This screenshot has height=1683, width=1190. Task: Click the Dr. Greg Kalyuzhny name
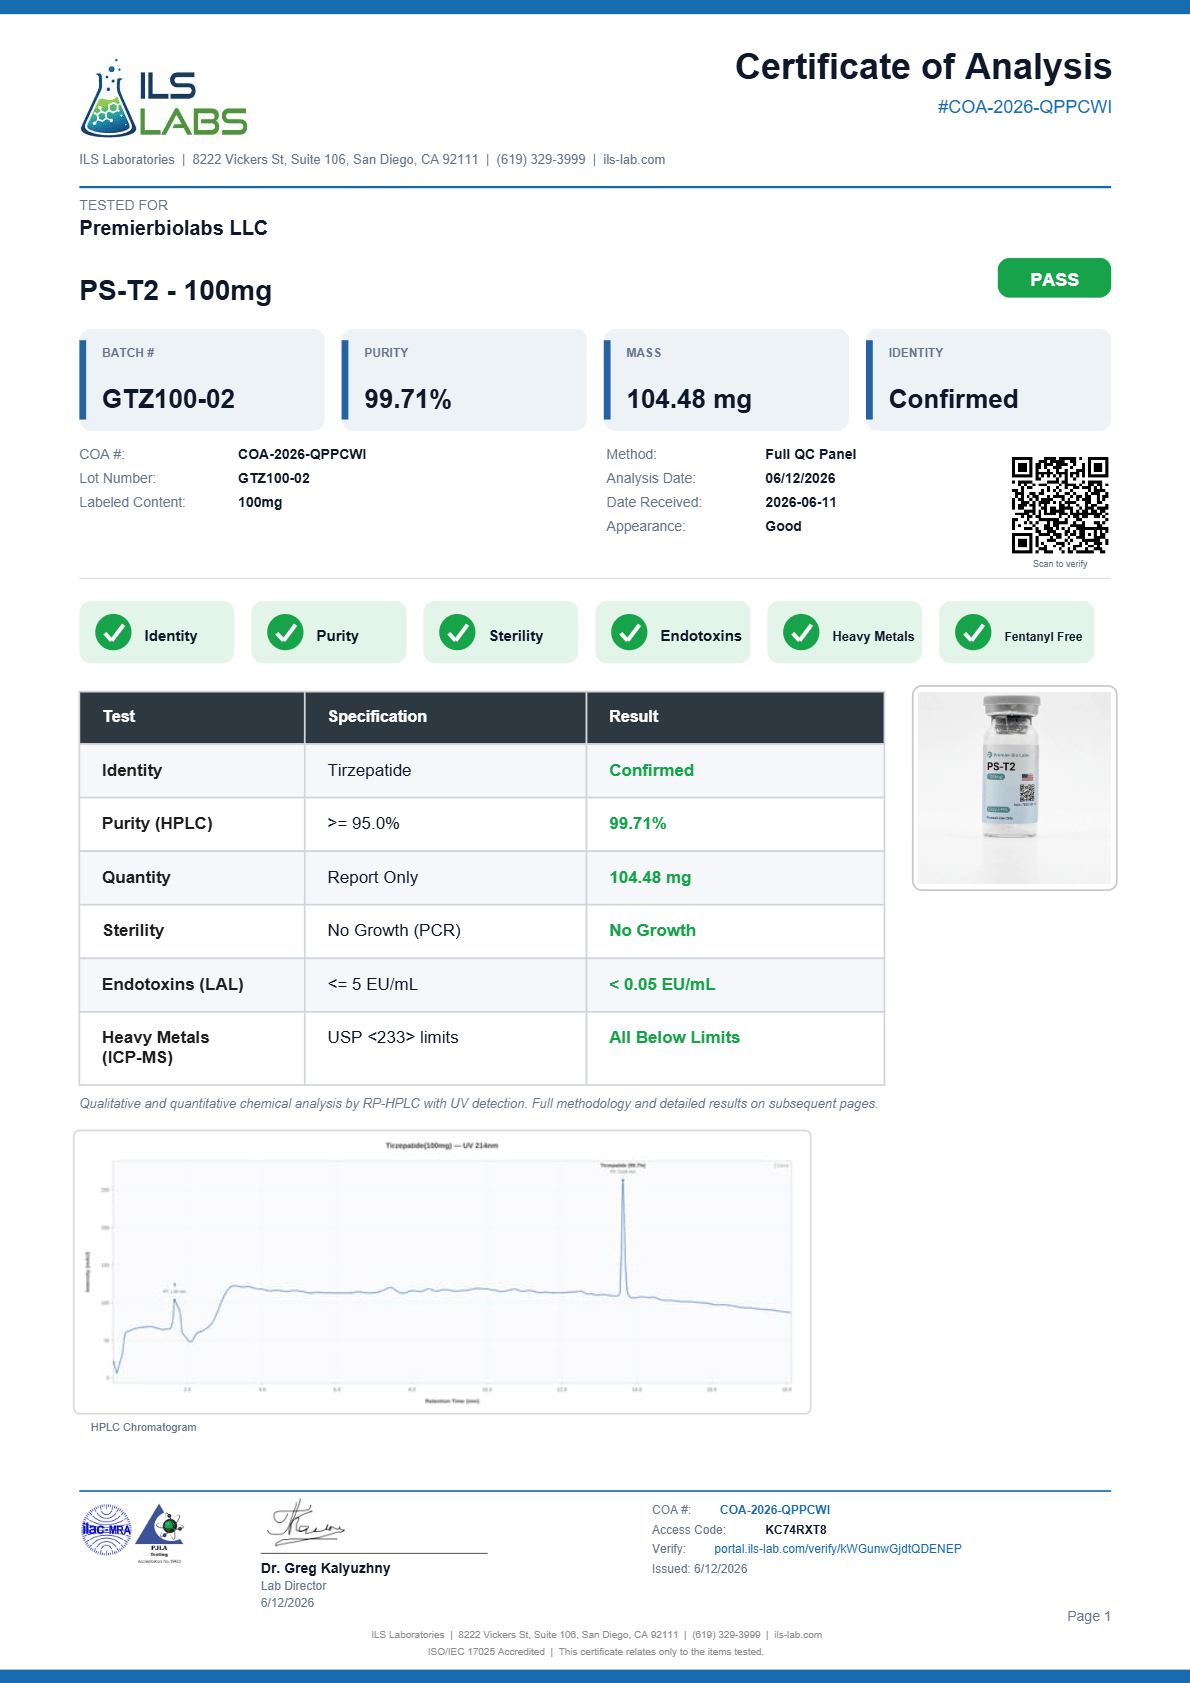[326, 1568]
